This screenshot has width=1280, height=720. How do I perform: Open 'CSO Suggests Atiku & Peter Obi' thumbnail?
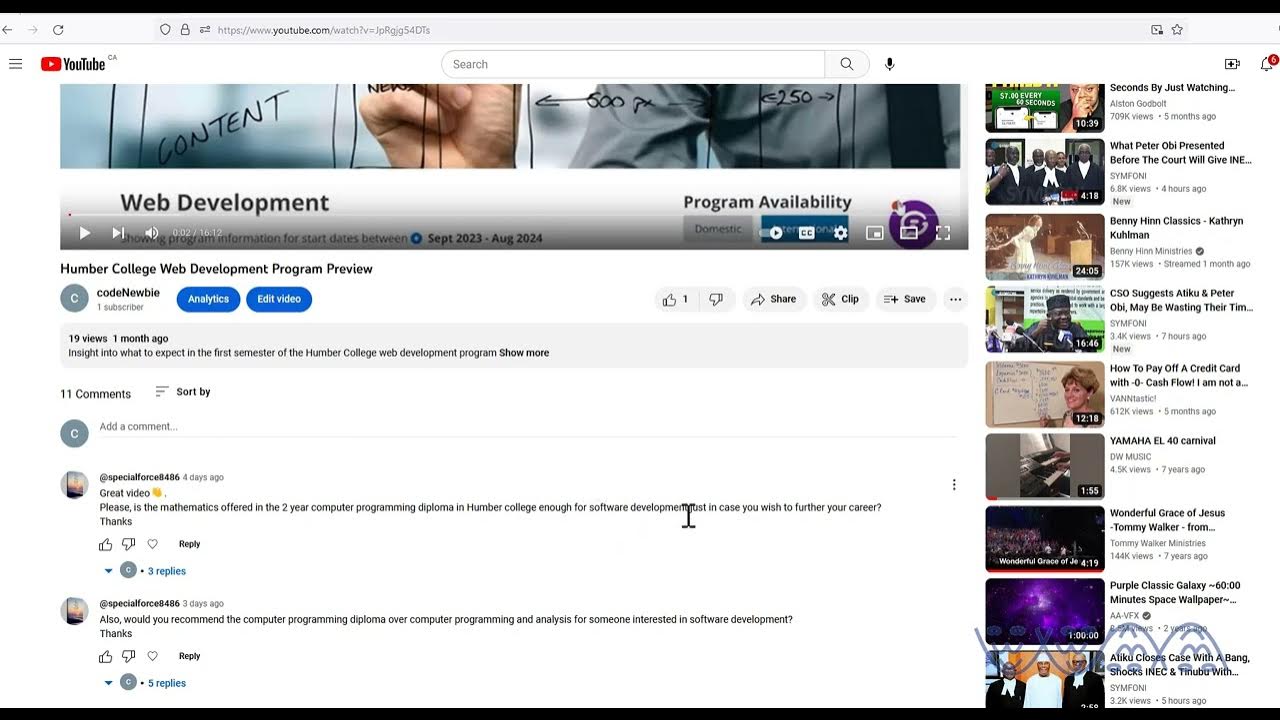[x=1045, y=320]
